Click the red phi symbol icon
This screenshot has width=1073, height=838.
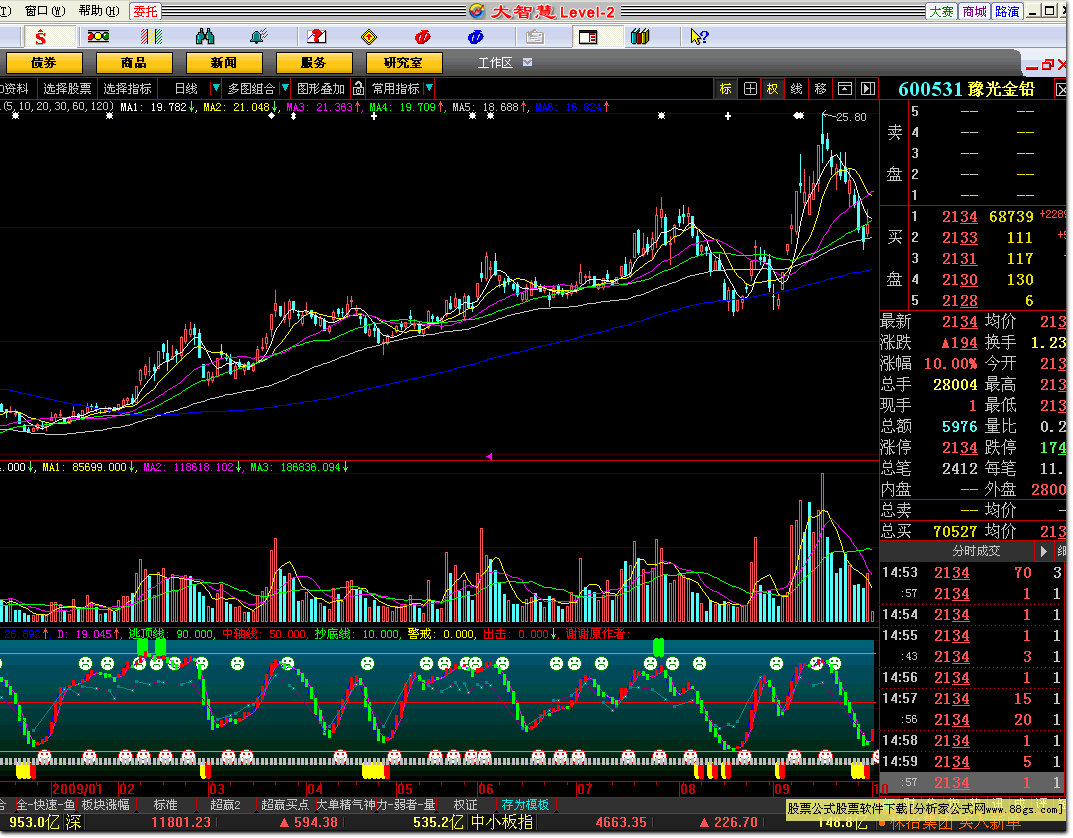coord(422,37)
